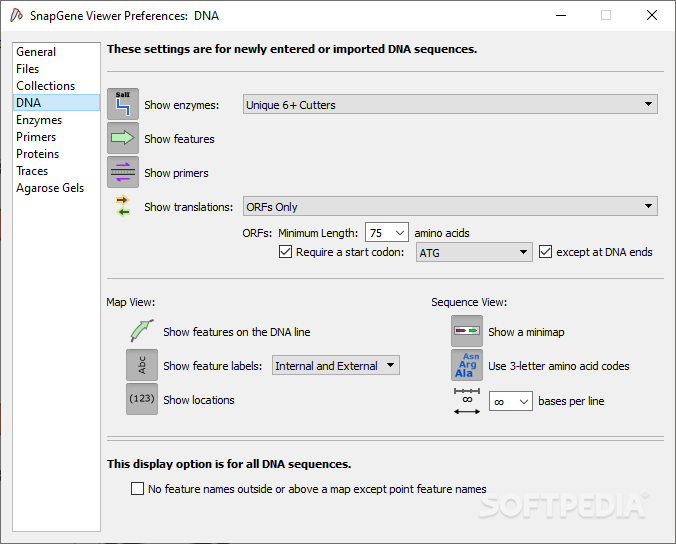
Task: Click the Show translations arrows icon
Action: (x=123, y=206)
